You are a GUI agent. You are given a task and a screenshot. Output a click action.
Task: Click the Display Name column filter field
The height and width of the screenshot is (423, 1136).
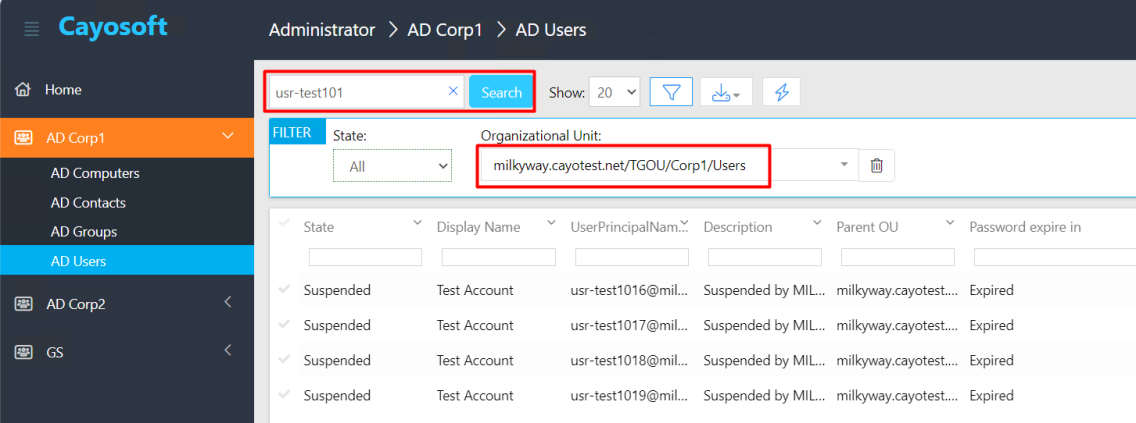(x=498, y=257)
